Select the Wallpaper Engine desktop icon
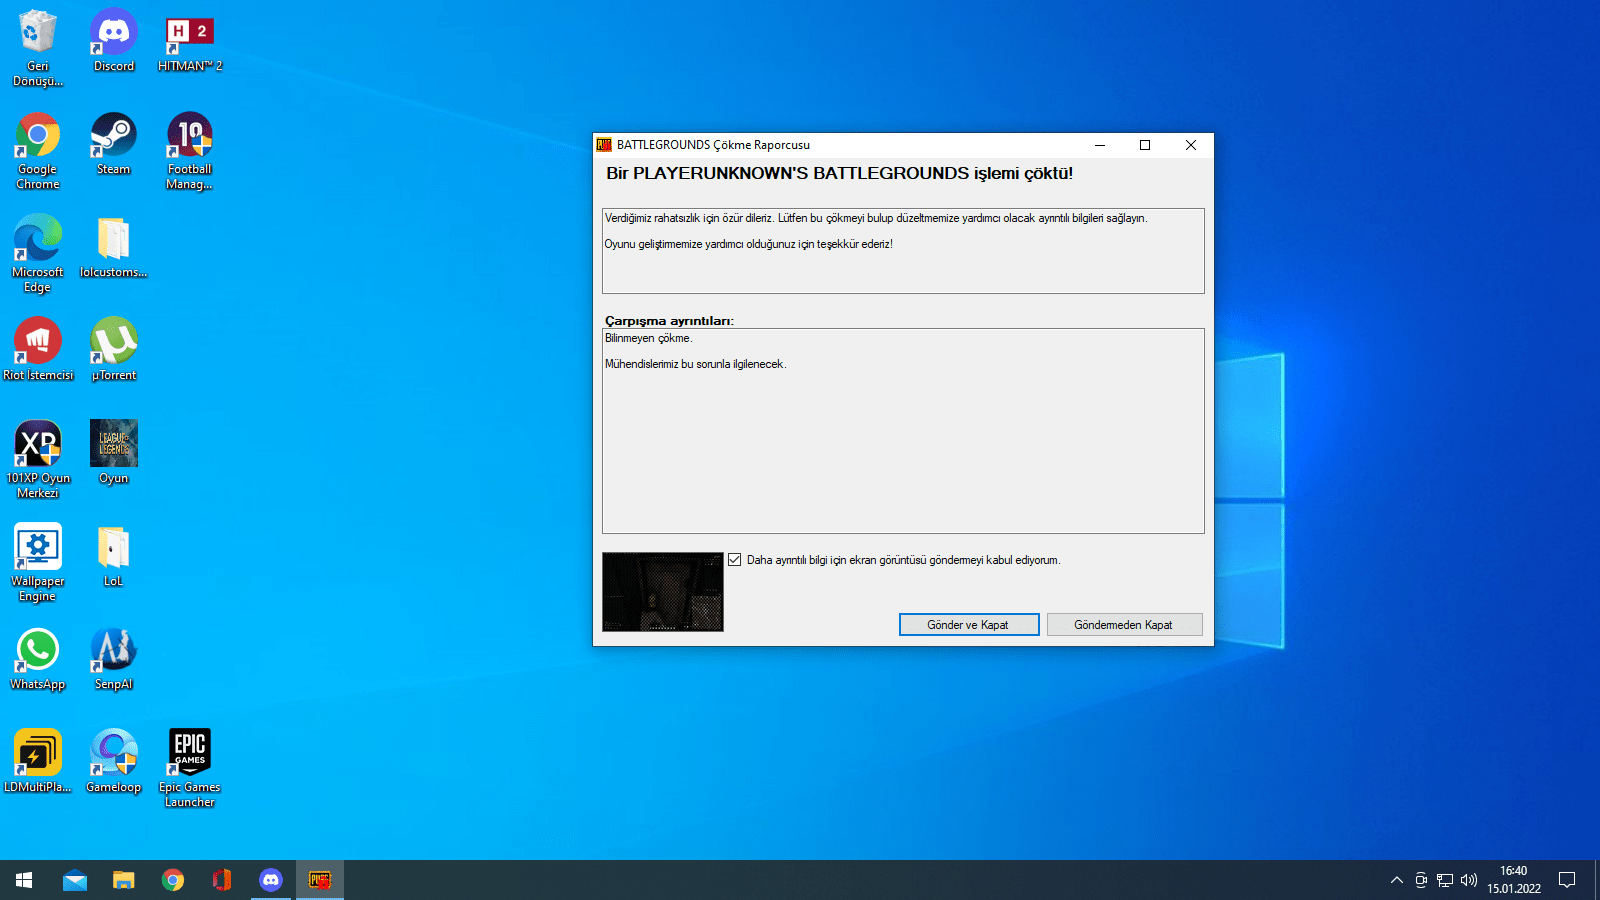1600x900 pixels. point(38,562)
